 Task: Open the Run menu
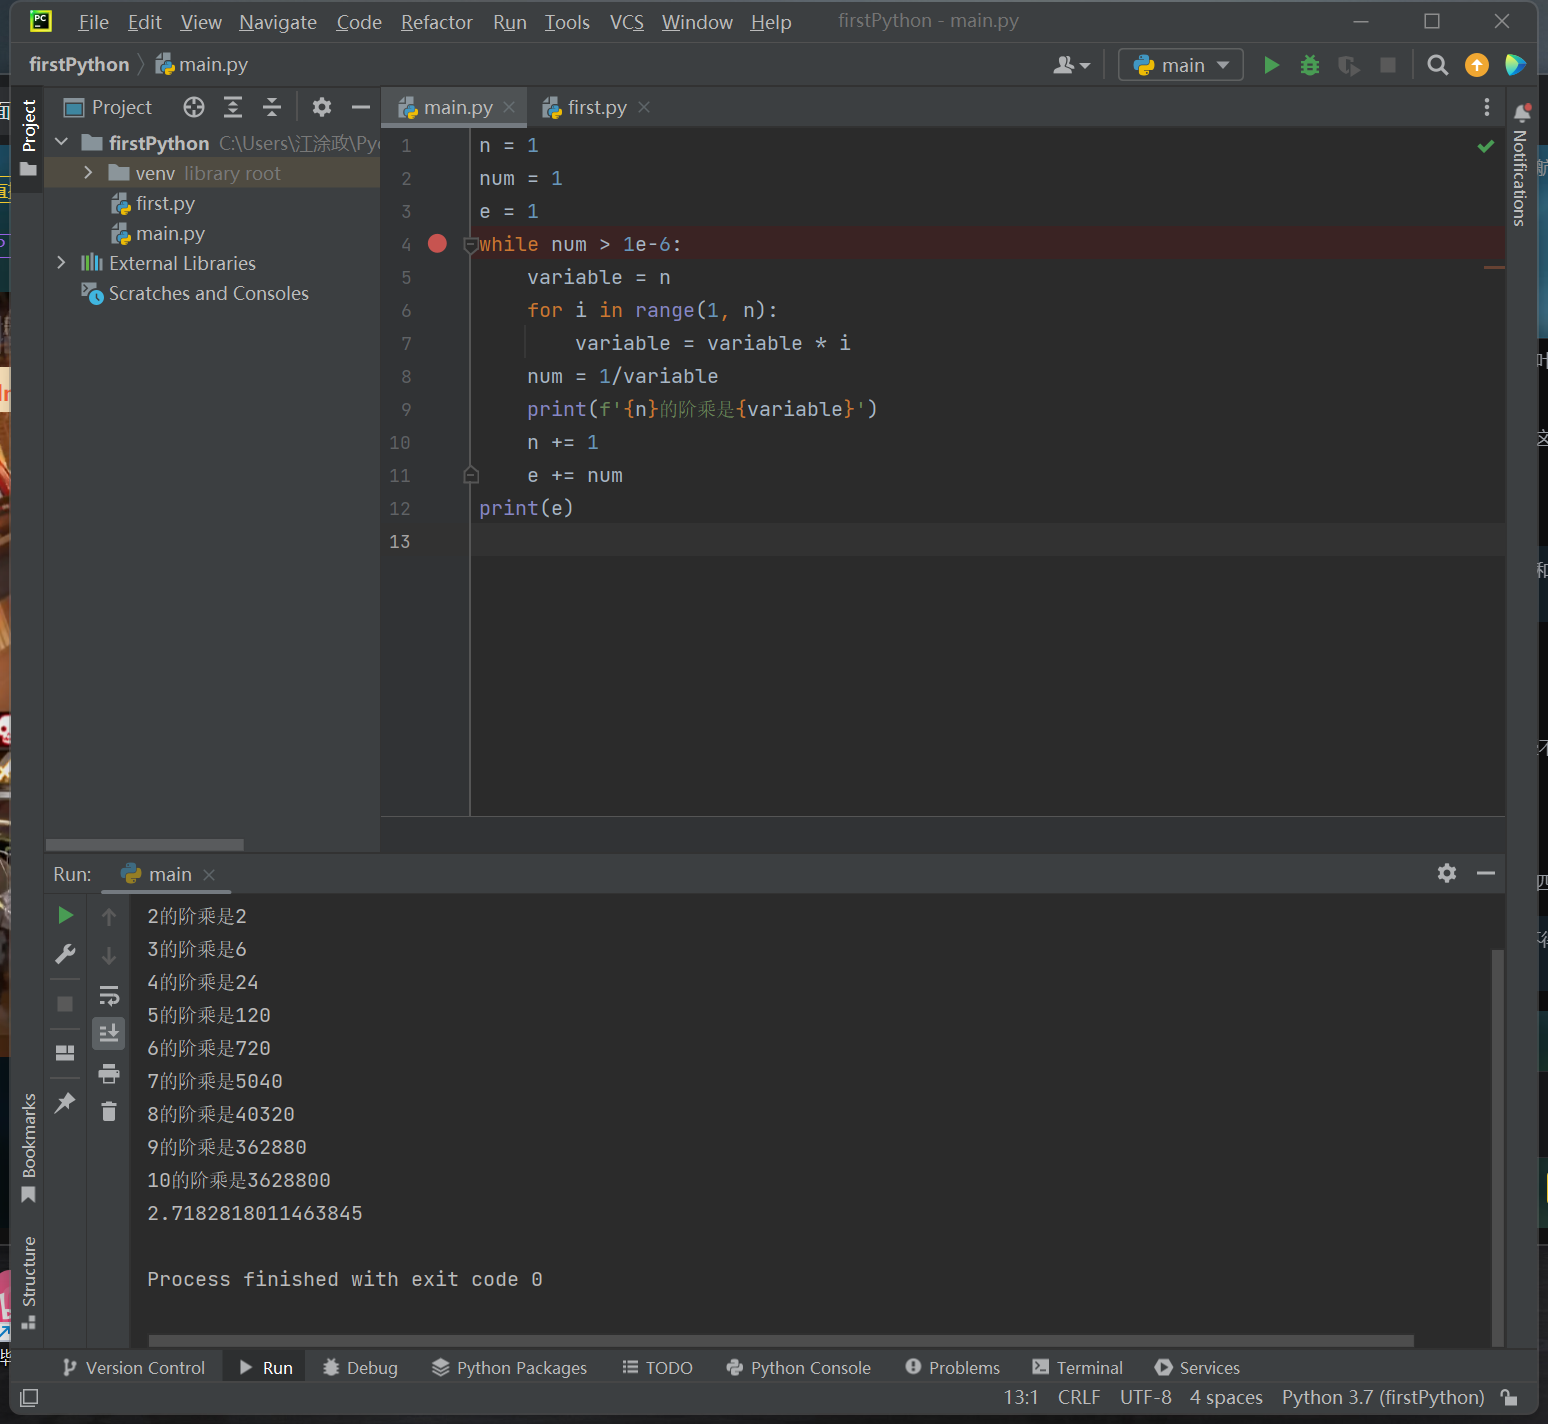click(509, 21)
